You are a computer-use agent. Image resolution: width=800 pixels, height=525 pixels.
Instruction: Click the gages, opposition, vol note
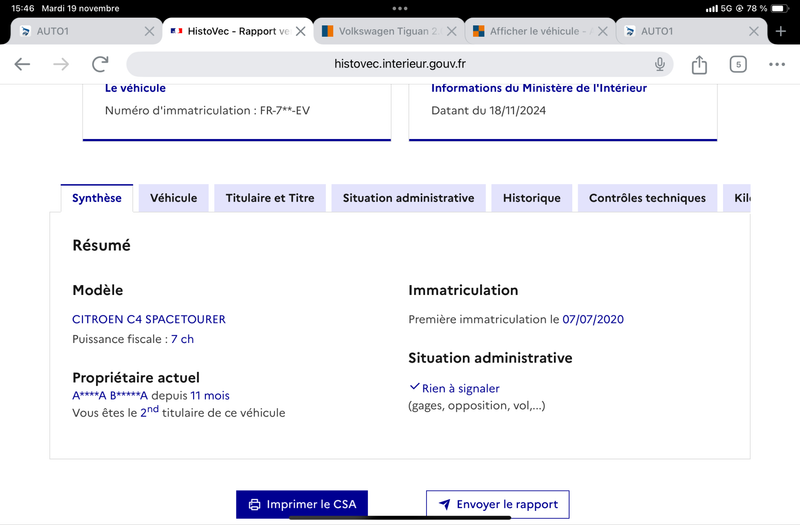coord(477,406)
